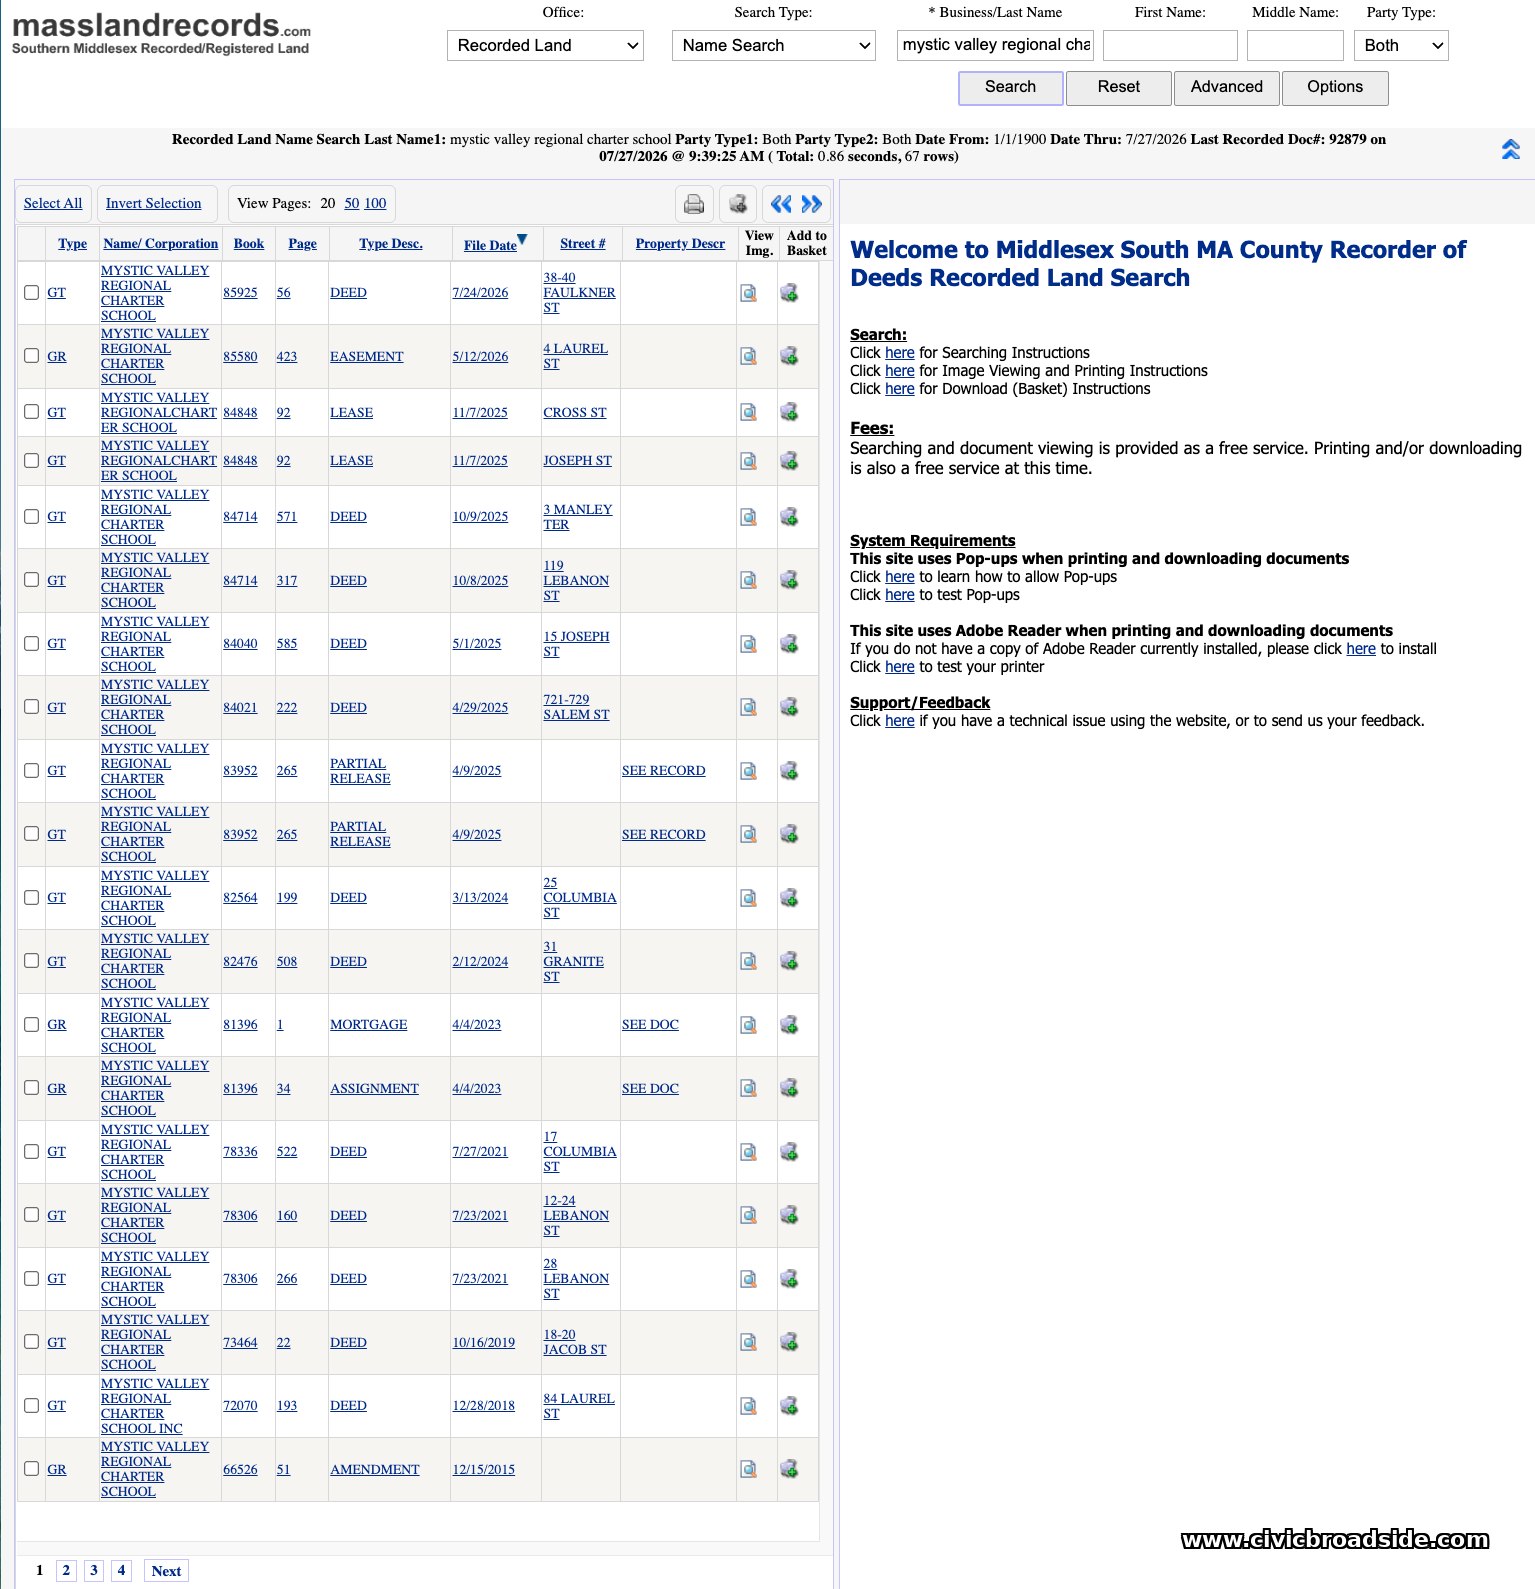
Task: Click Select All link
Action: coord(53,203)
